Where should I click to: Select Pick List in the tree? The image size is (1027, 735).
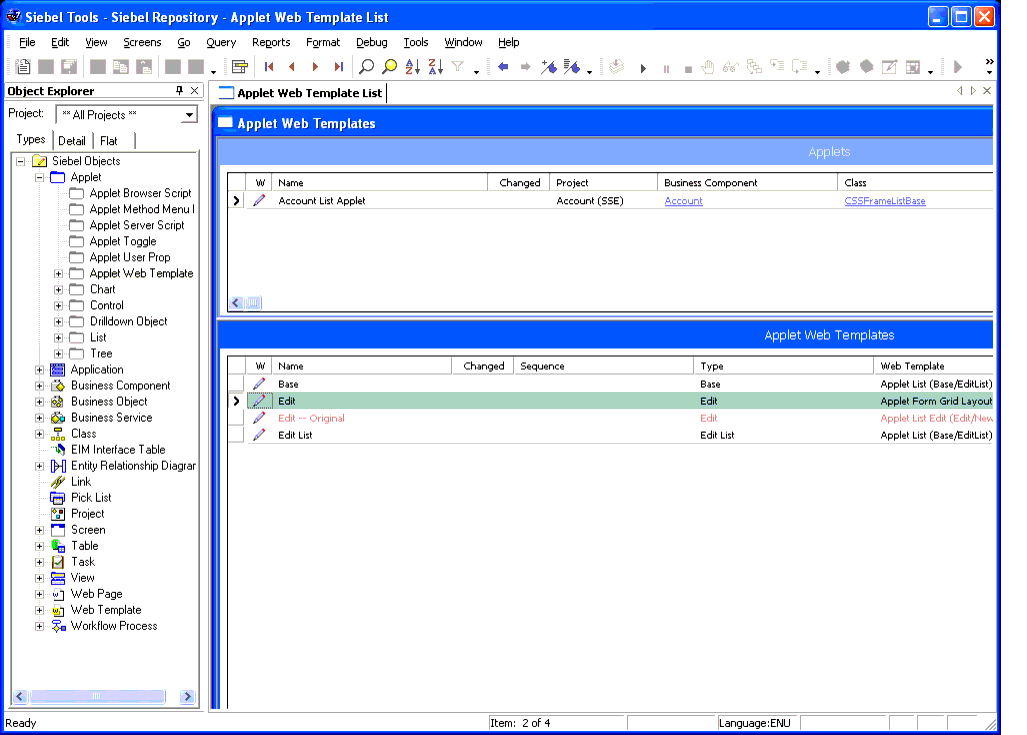[91, 498]
